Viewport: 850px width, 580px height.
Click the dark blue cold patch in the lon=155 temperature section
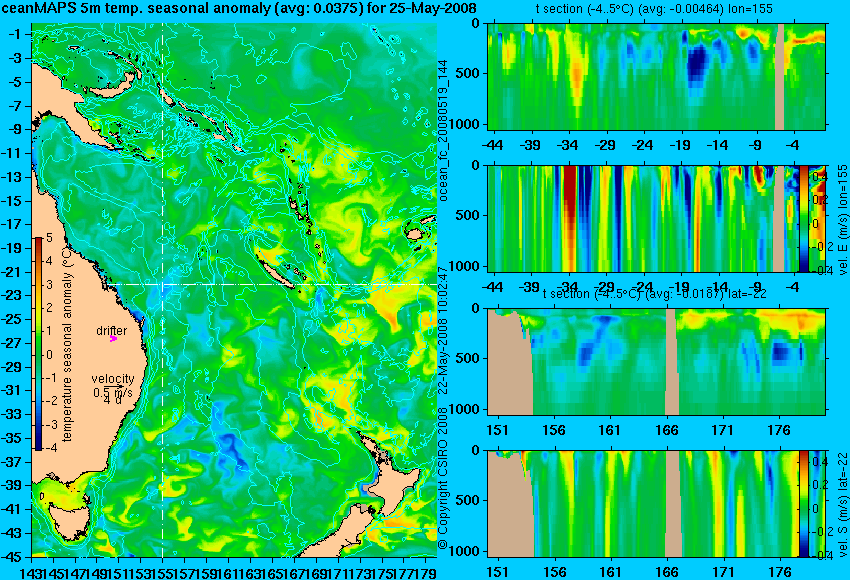(698, 65)
